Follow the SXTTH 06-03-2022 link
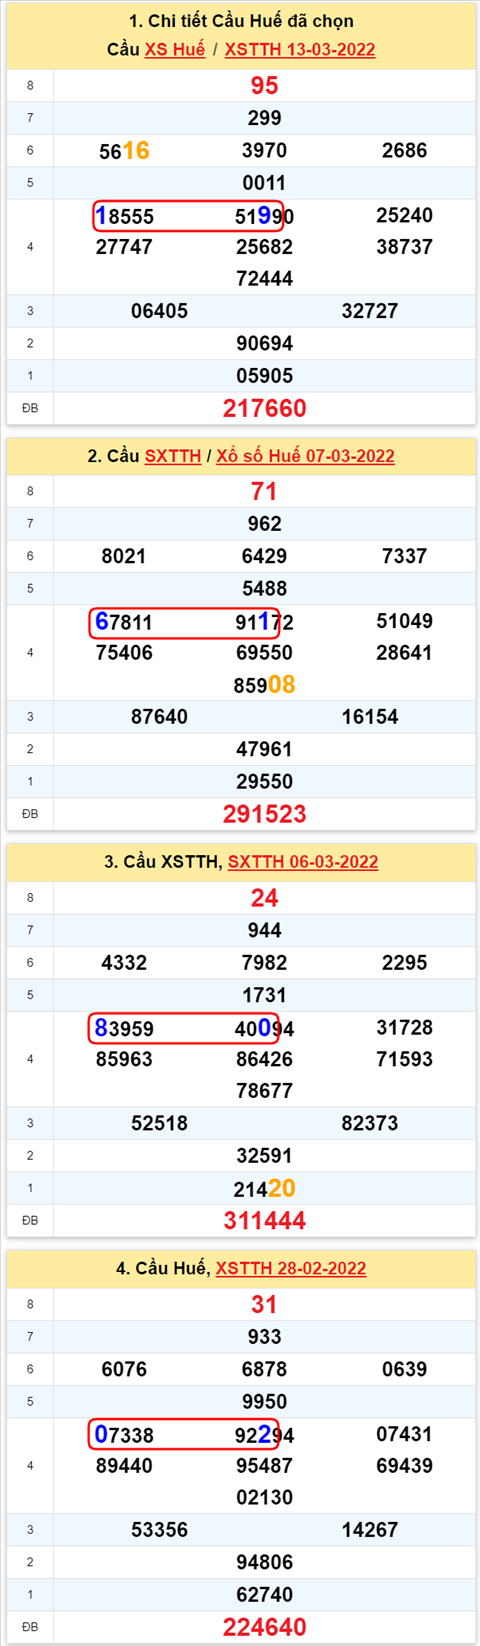Image resolution: width=480 pixels, height=1646 pixels. pos(303,862)
